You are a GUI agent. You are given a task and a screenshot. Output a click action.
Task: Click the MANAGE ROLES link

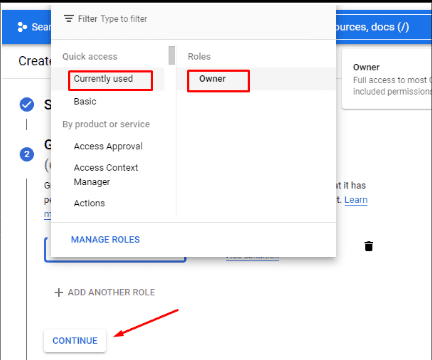tap(105, 240)
